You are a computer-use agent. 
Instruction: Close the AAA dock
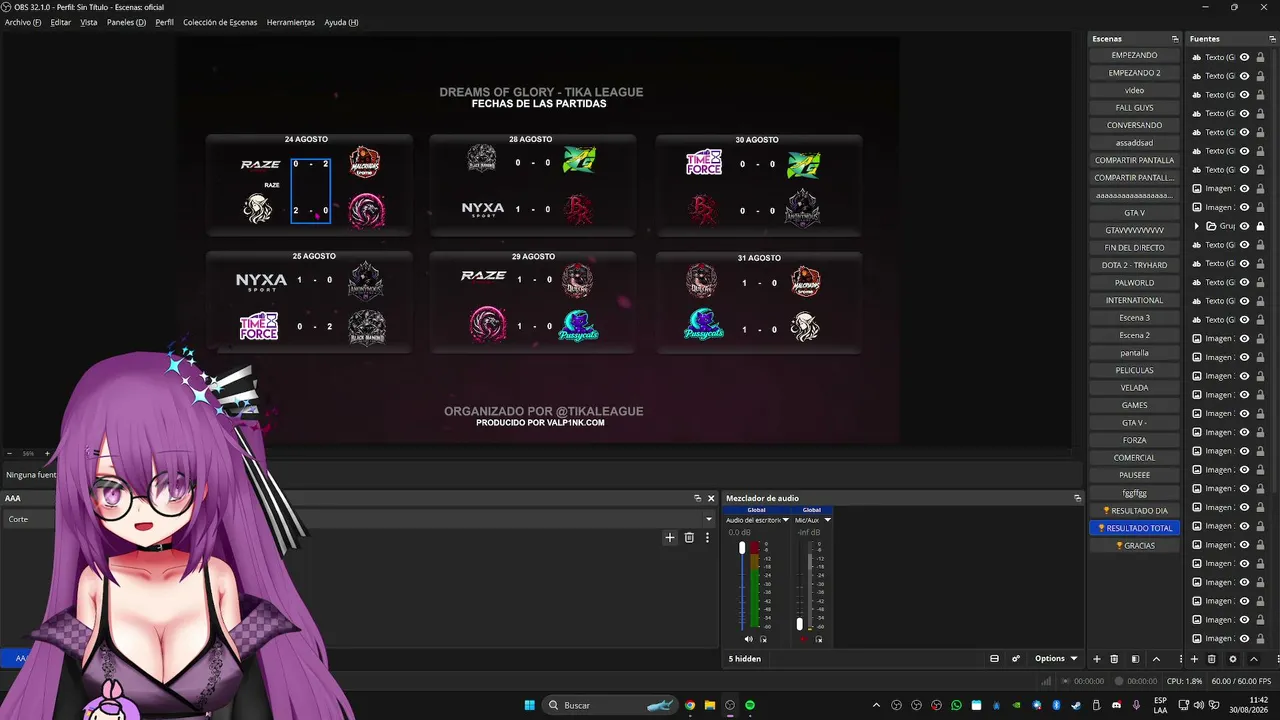[x=711, y=498]
